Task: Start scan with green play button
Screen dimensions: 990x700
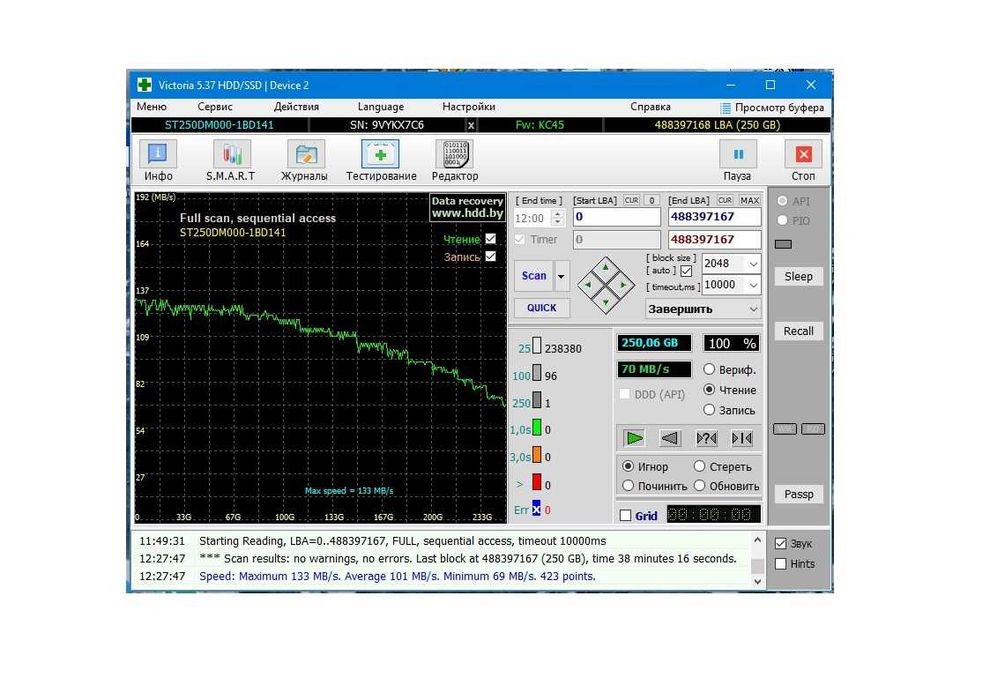Action: (634, 437)
